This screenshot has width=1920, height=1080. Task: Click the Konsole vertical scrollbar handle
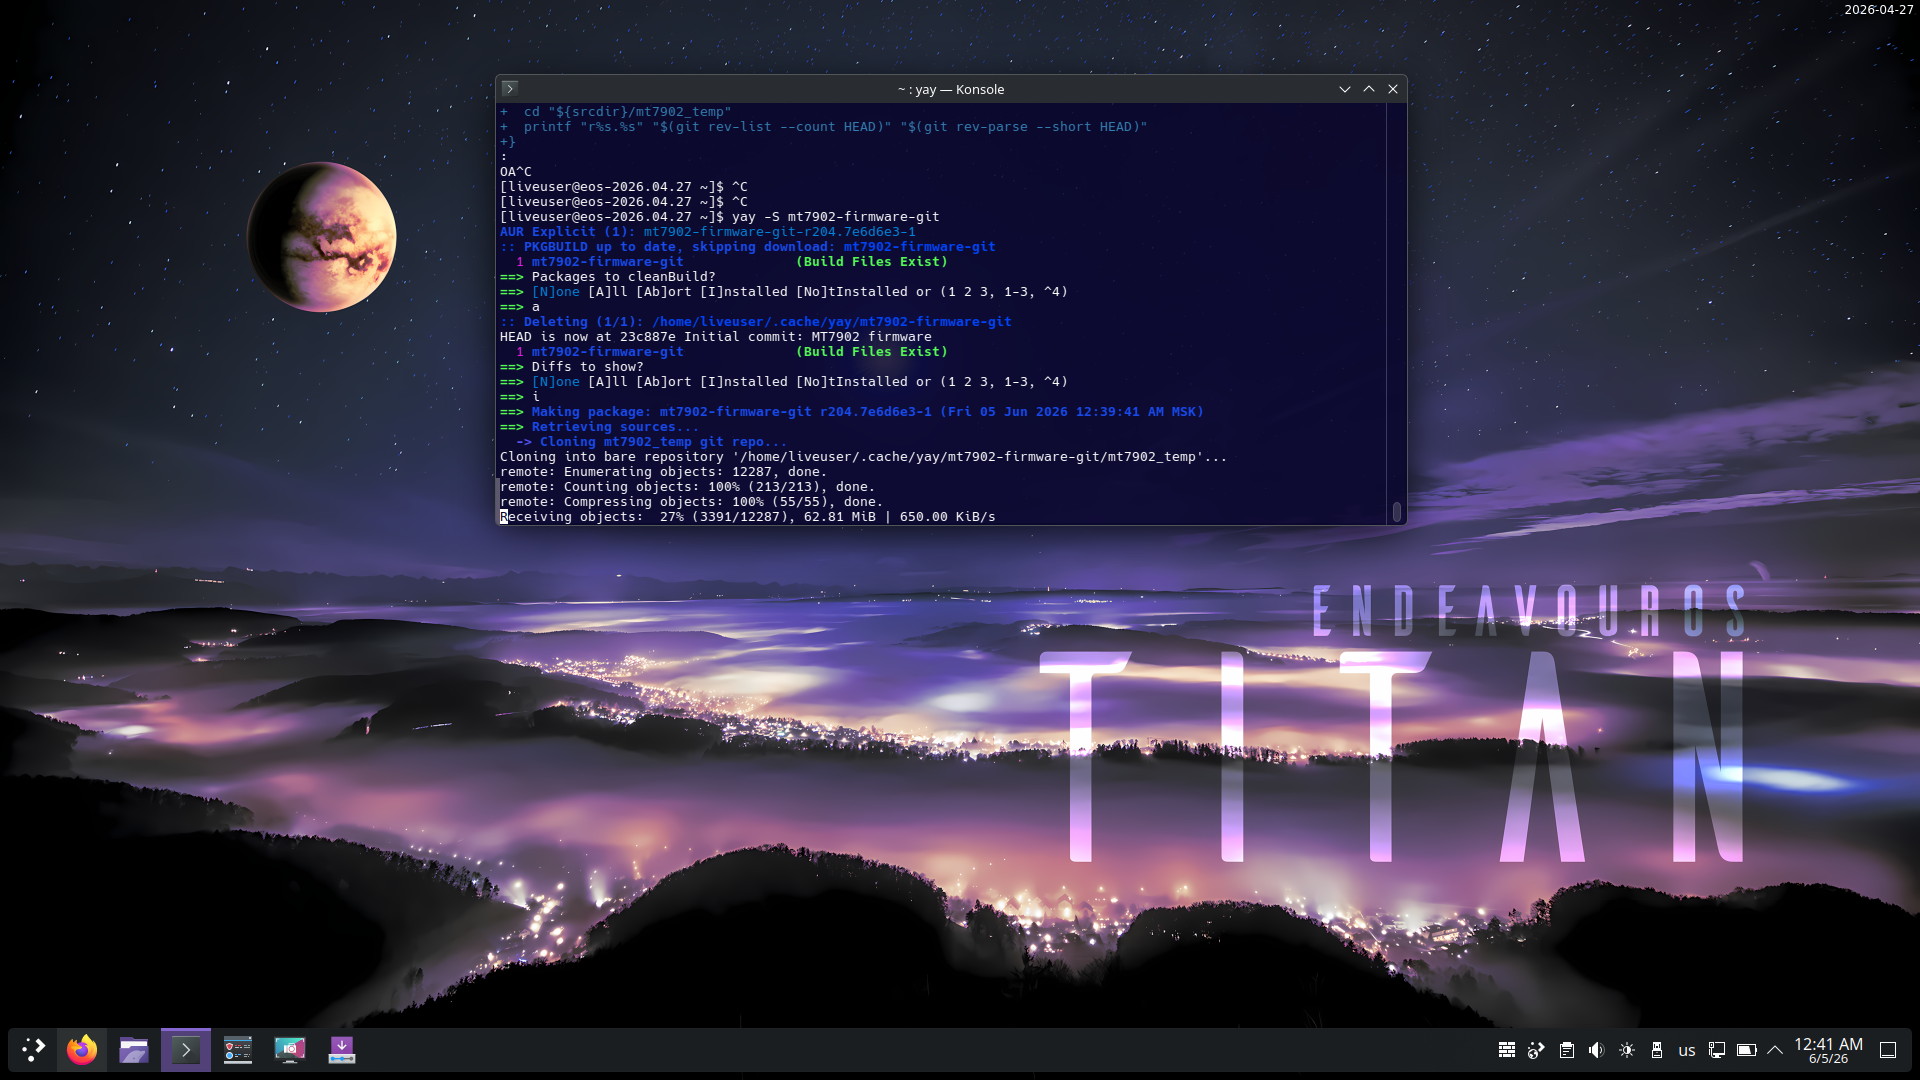(1397, 512)
